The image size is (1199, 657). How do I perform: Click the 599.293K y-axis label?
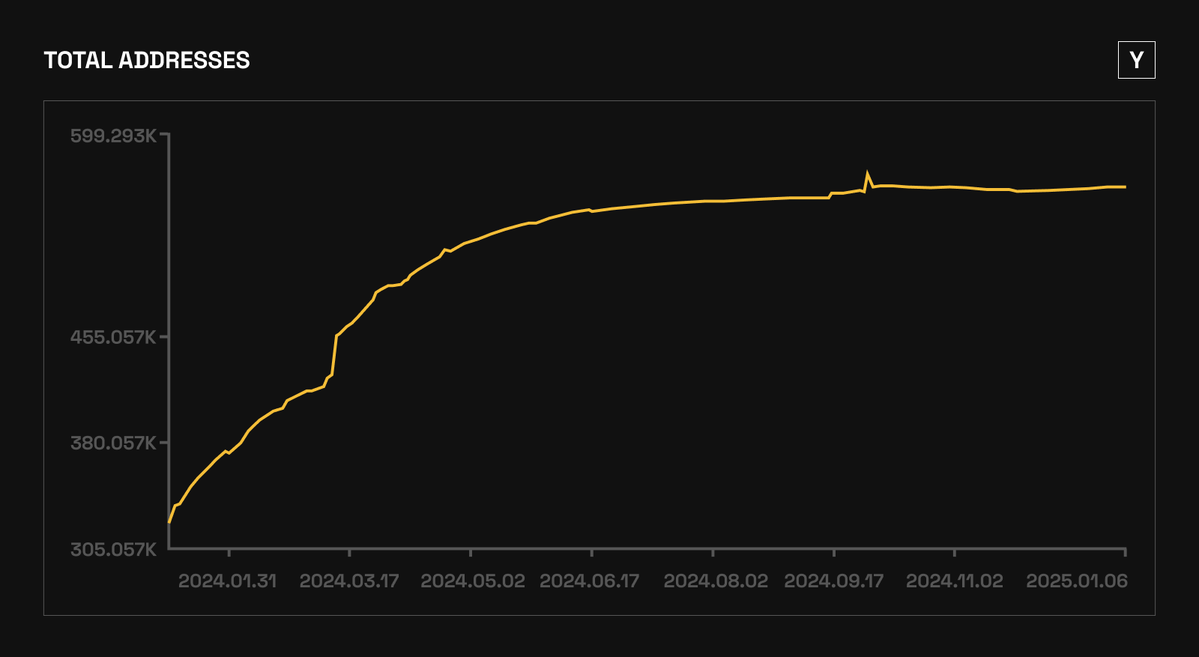click(113, 135)
